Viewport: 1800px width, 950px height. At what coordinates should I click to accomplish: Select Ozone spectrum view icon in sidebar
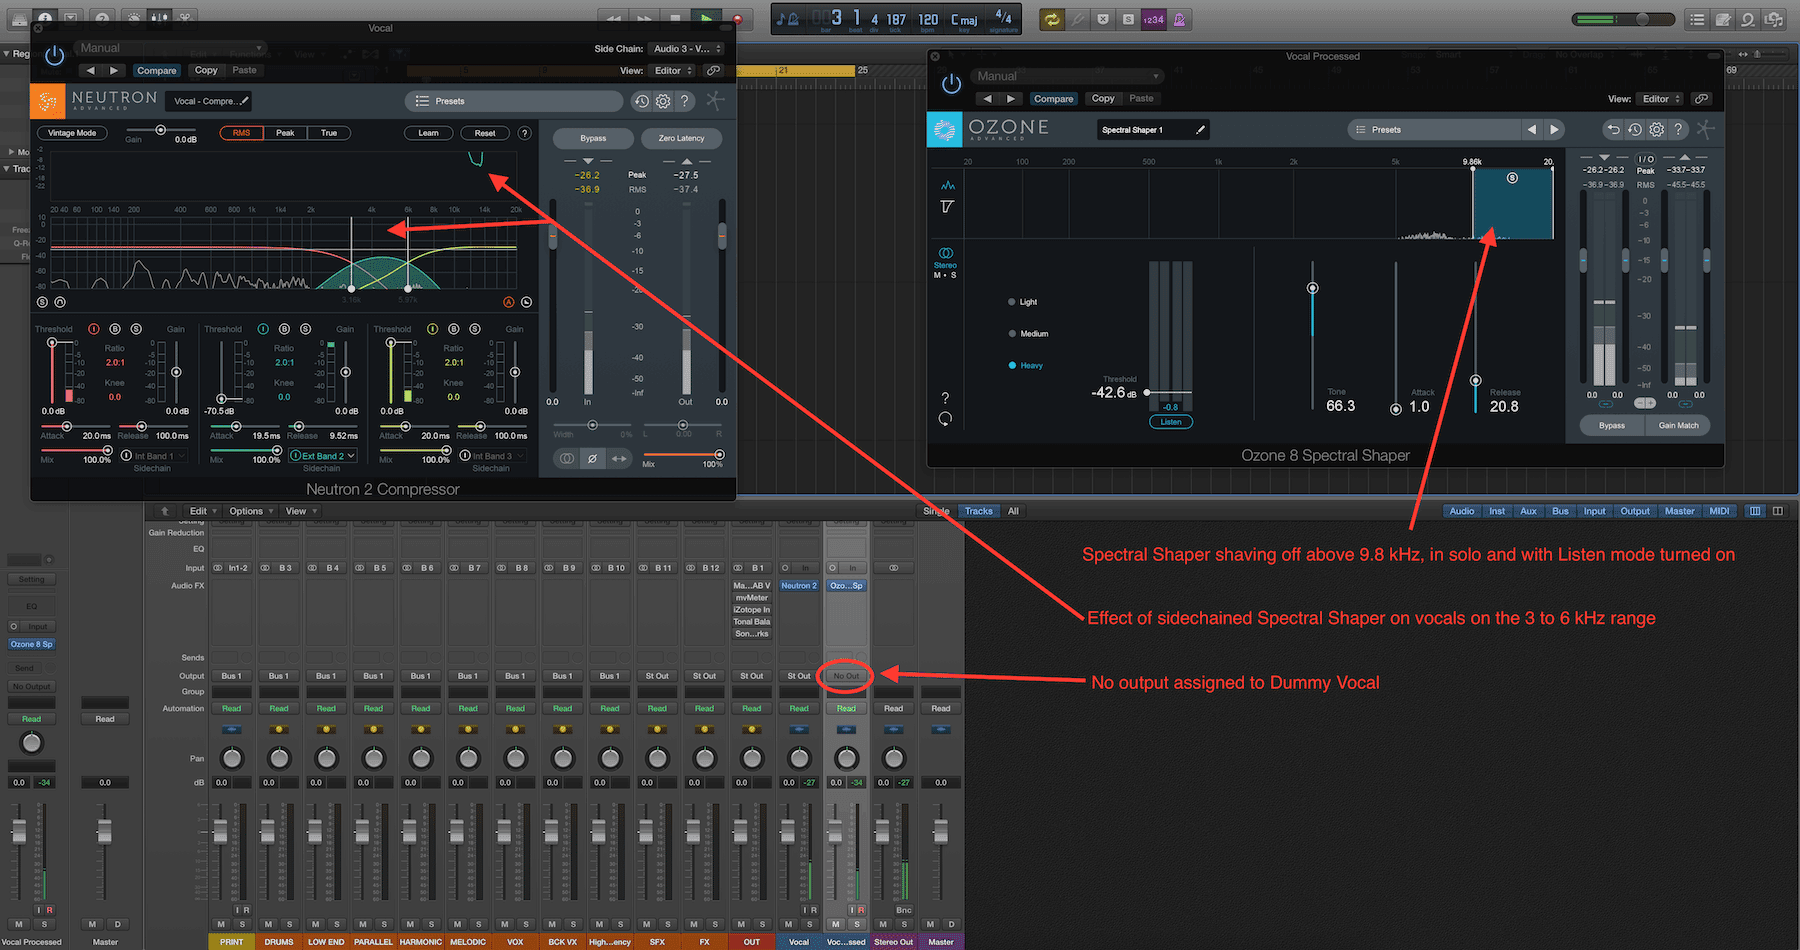click(x=947, y=186)
